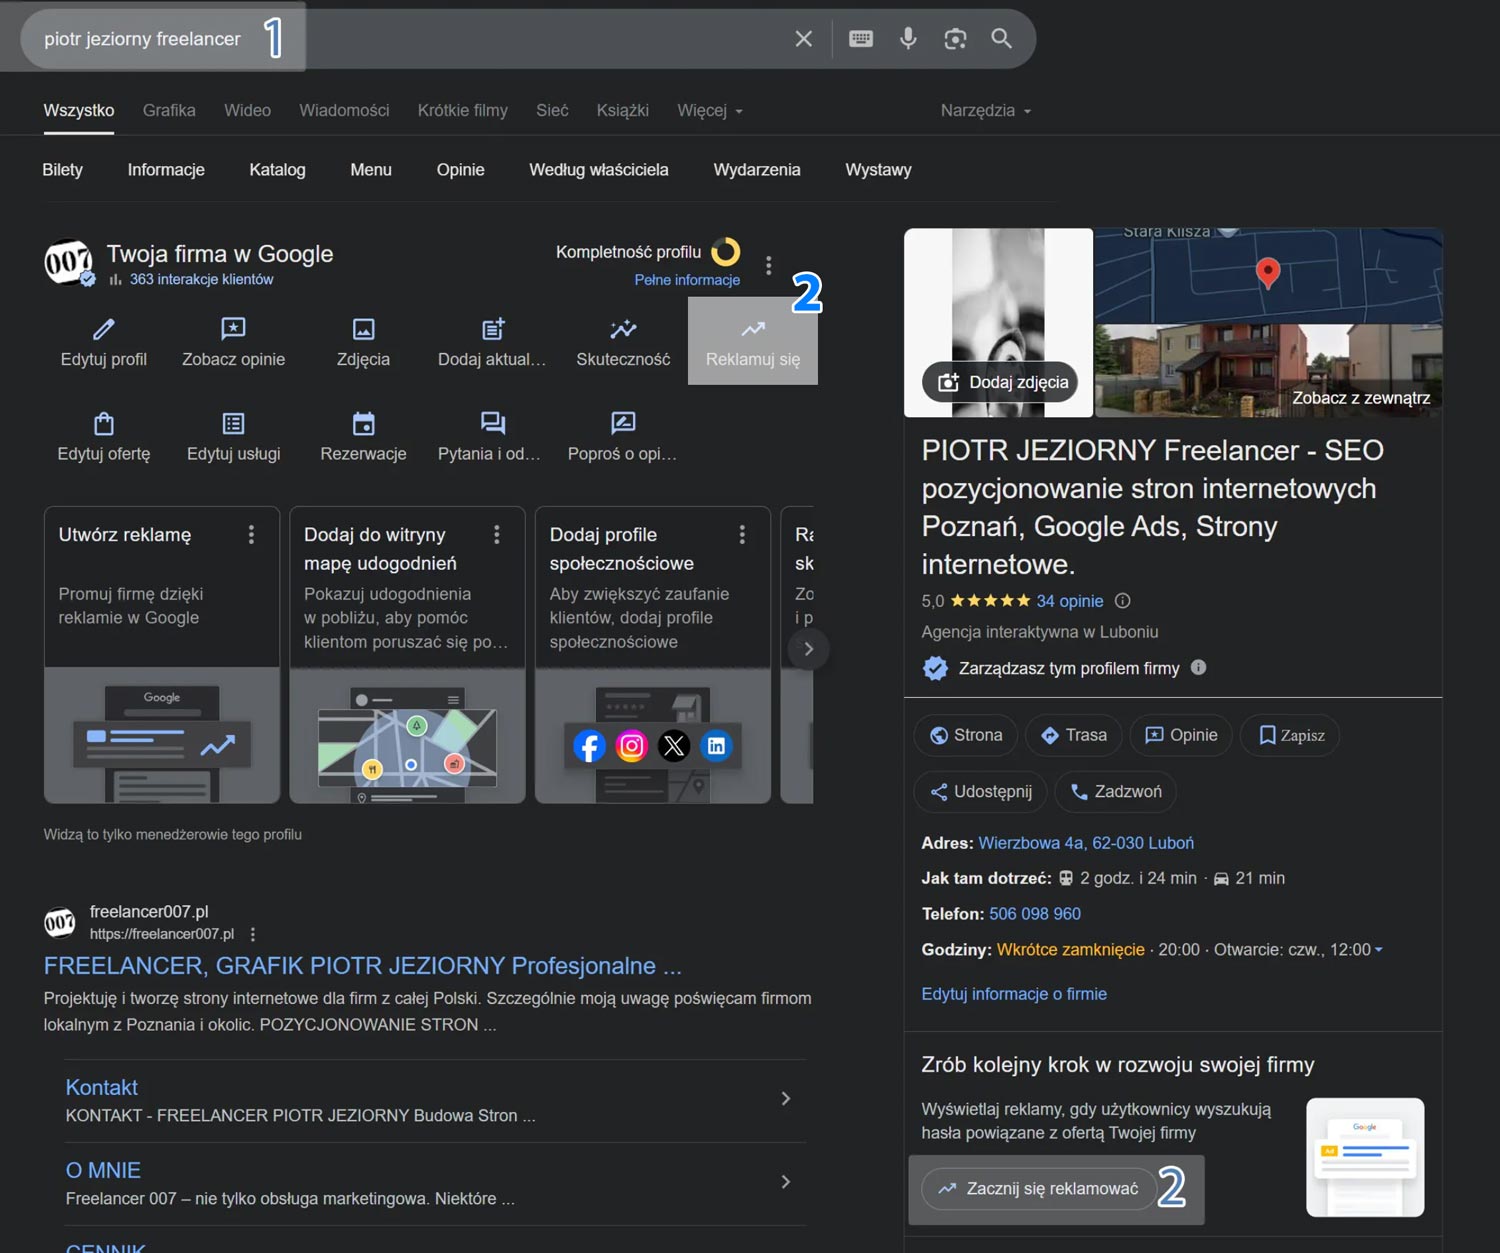1500x1253 pixels.
Task: Open the Narzędzia tools dropdown
Action: click(985, 111)
